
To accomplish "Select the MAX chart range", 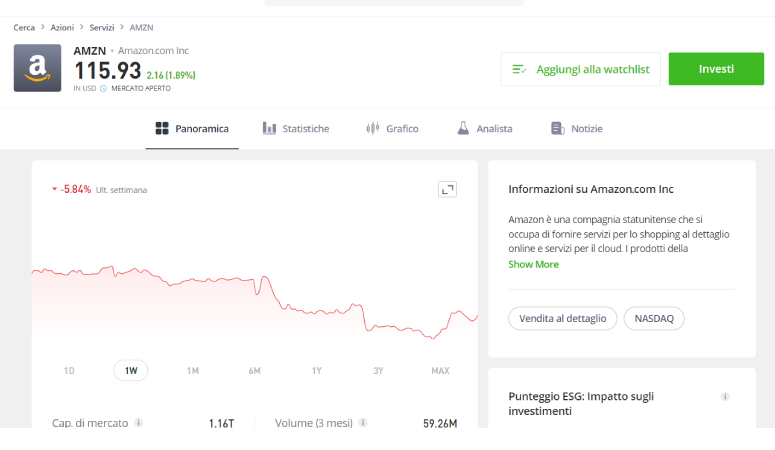I will point(440,371).
